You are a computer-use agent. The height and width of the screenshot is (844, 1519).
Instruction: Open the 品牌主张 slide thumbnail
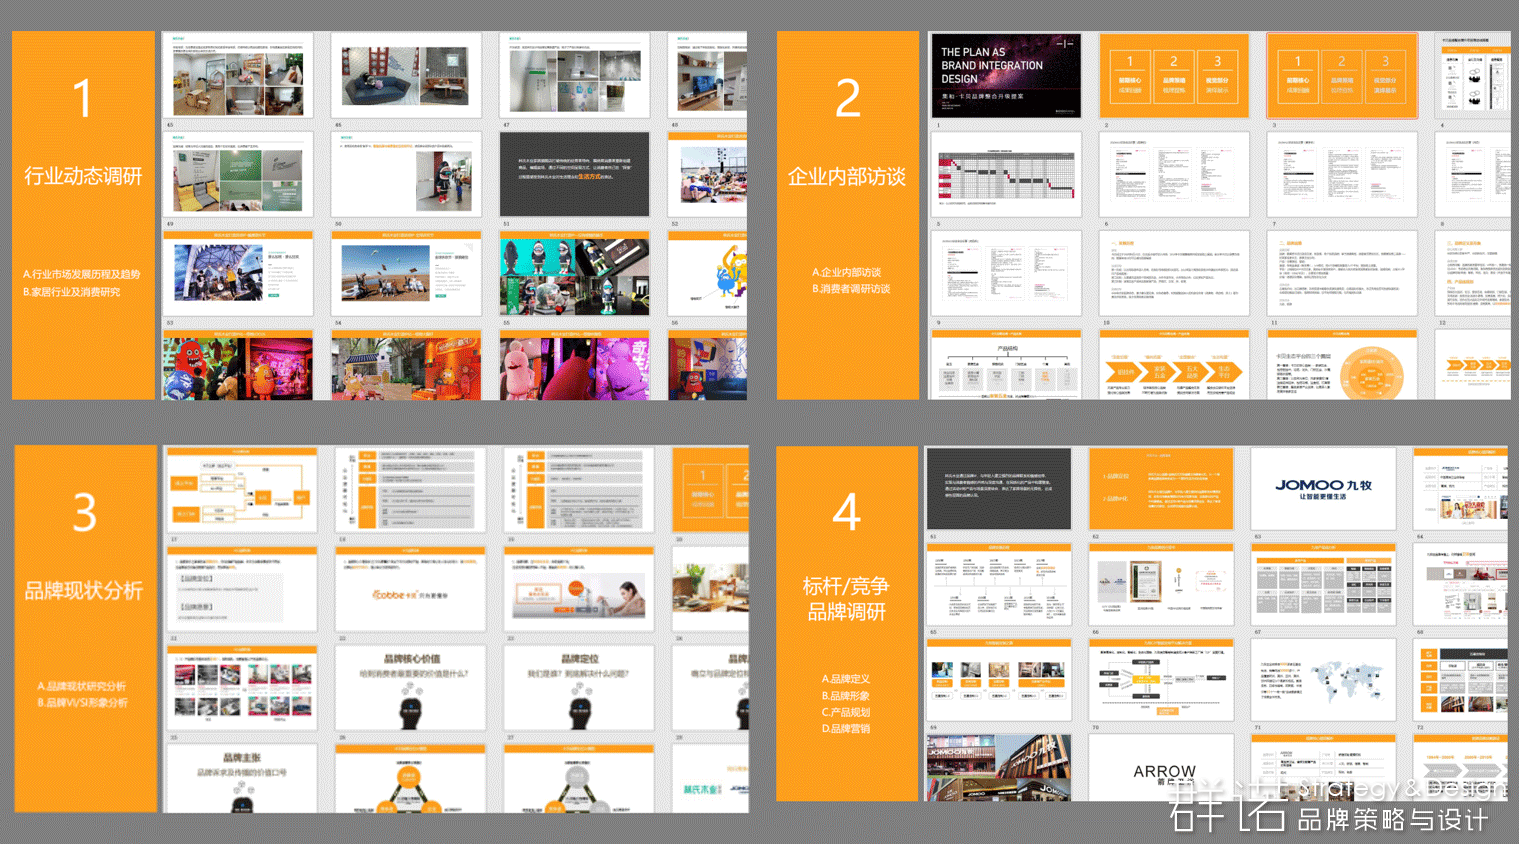tap(241, 777)
